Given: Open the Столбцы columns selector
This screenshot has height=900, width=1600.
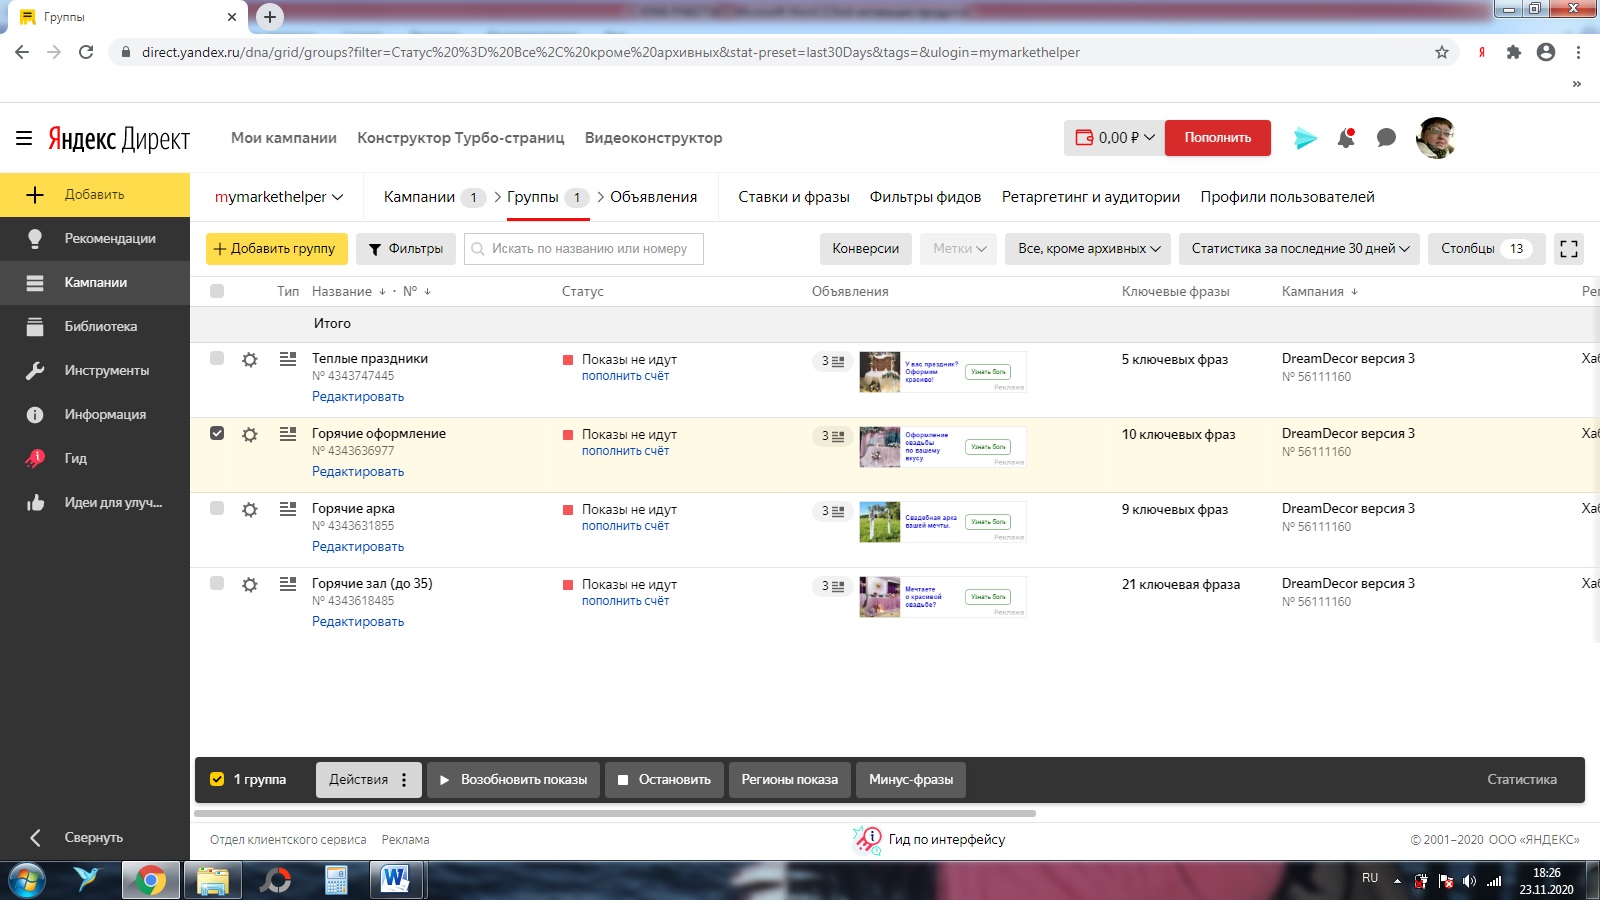Looking at the screenshot, I should pyautogui.click(x=1486, y=249).
